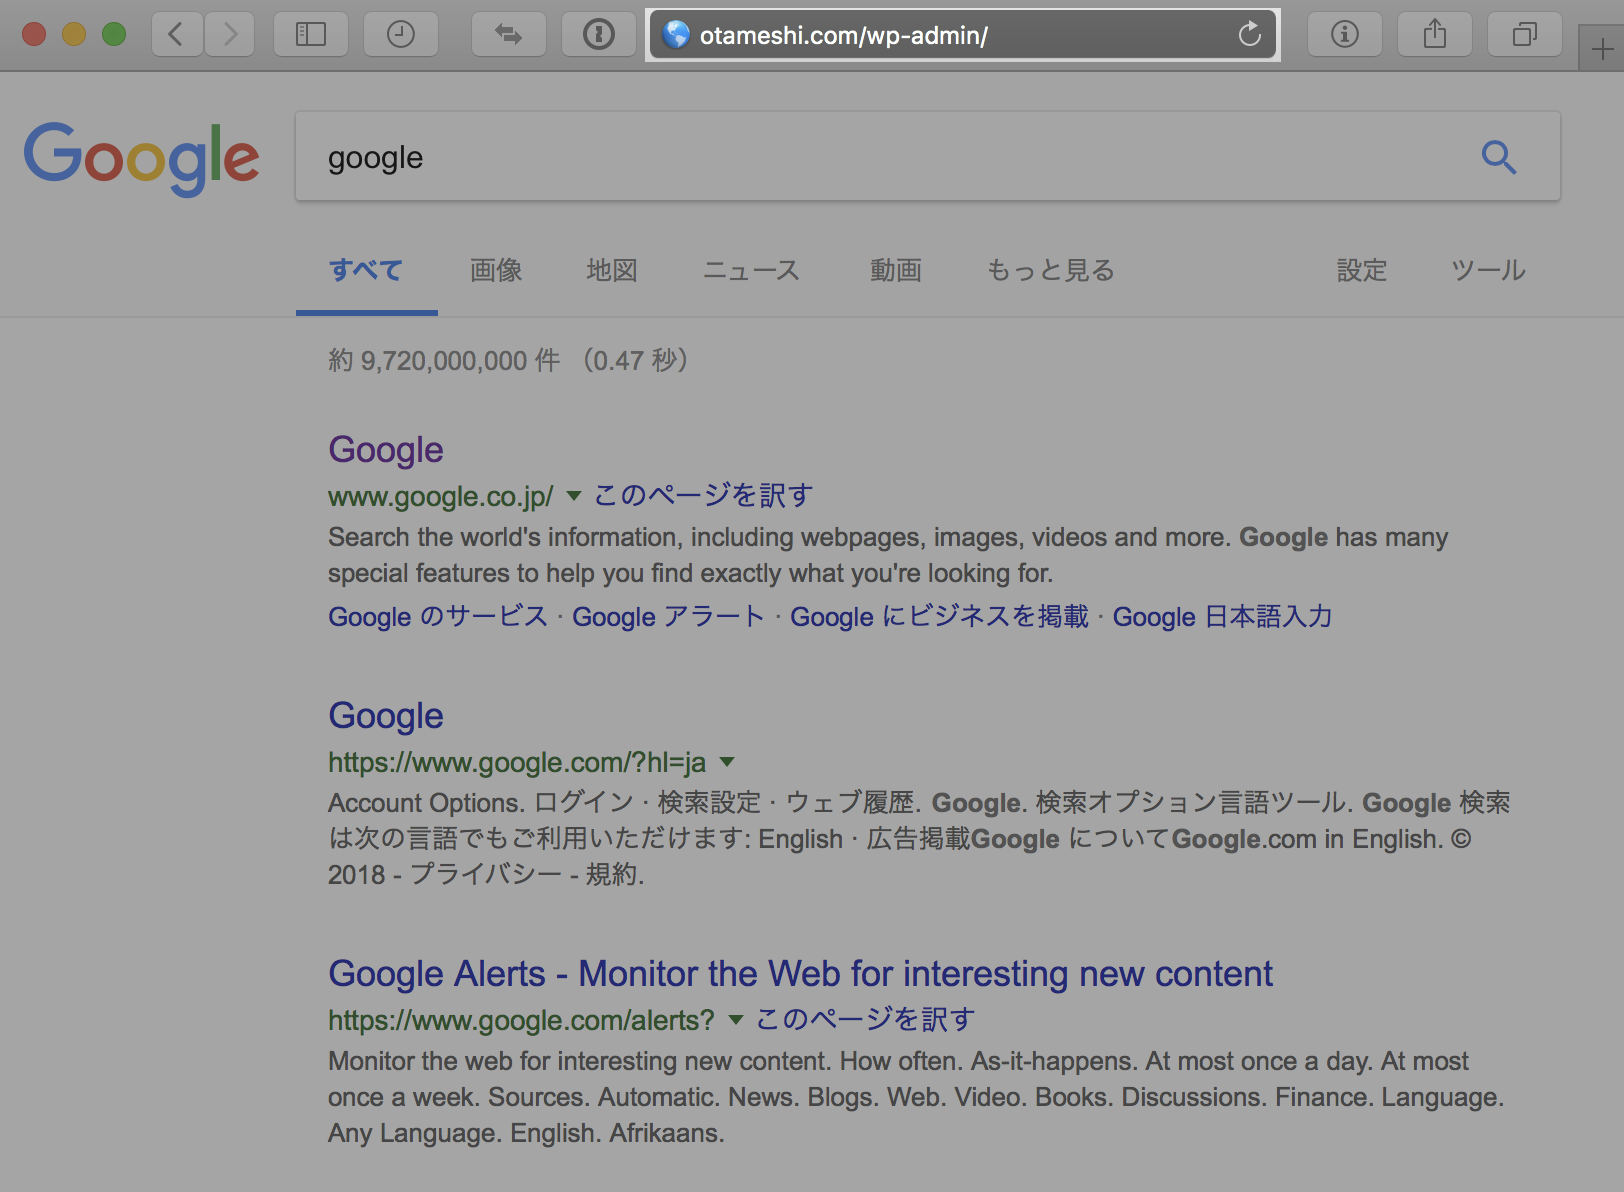Click the globe icon in address bar

pos(677,35)
